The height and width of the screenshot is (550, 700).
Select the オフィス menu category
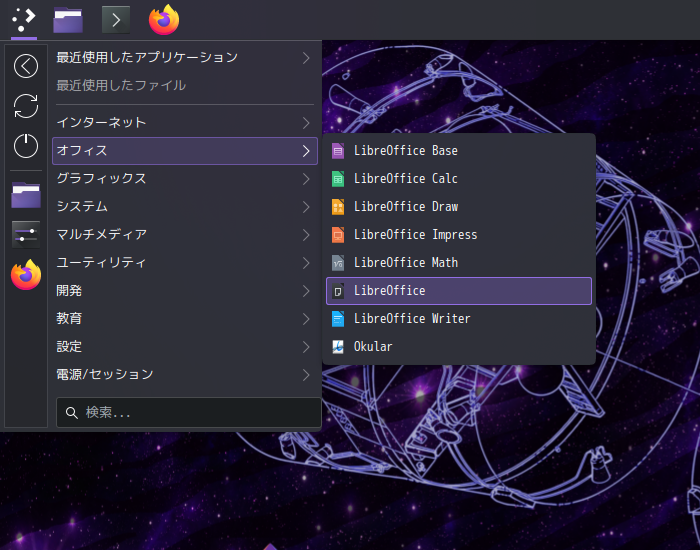click(185, 151)
